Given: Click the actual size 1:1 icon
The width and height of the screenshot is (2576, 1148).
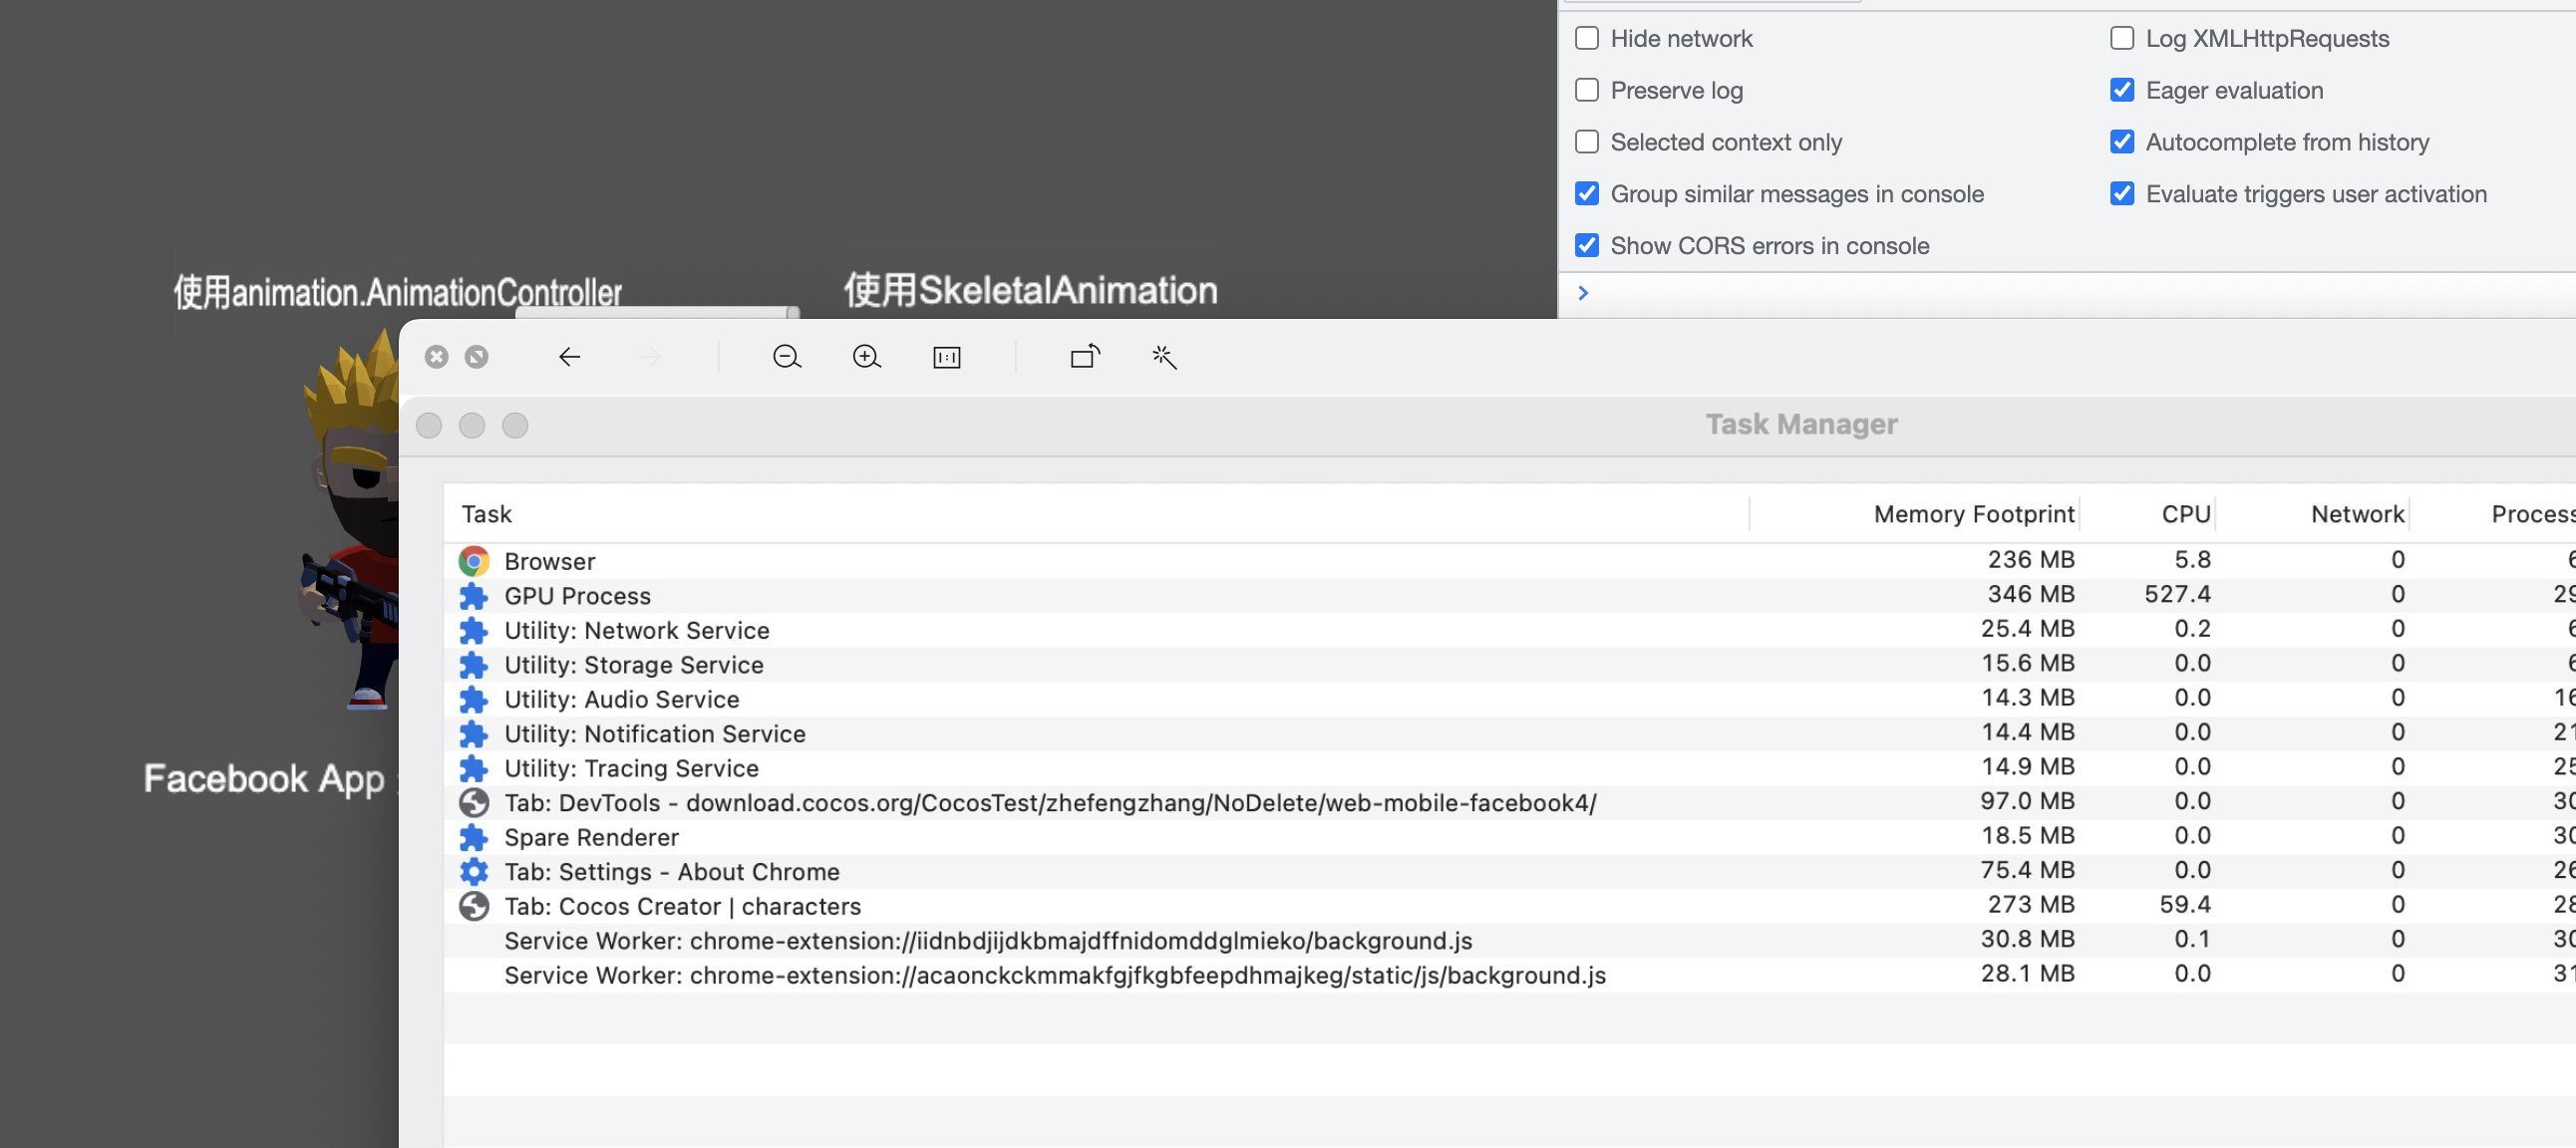Looking at the screenshot, I should pos(946,357).
